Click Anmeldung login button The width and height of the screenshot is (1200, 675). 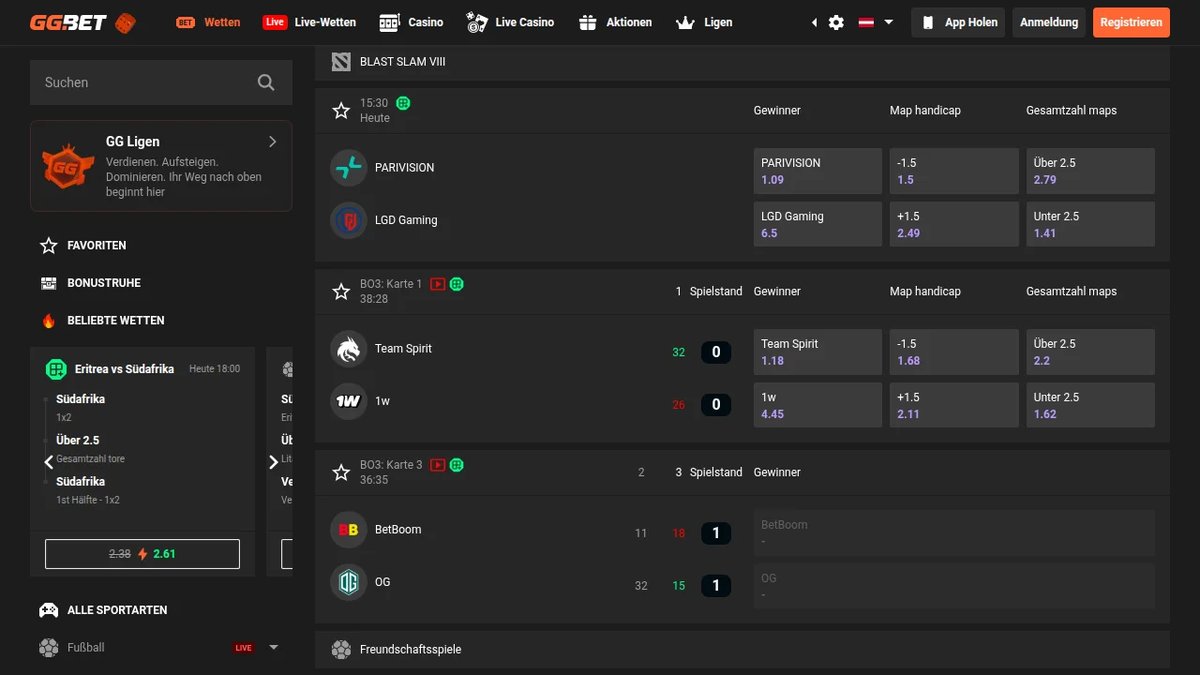(x=1049, y=22)
